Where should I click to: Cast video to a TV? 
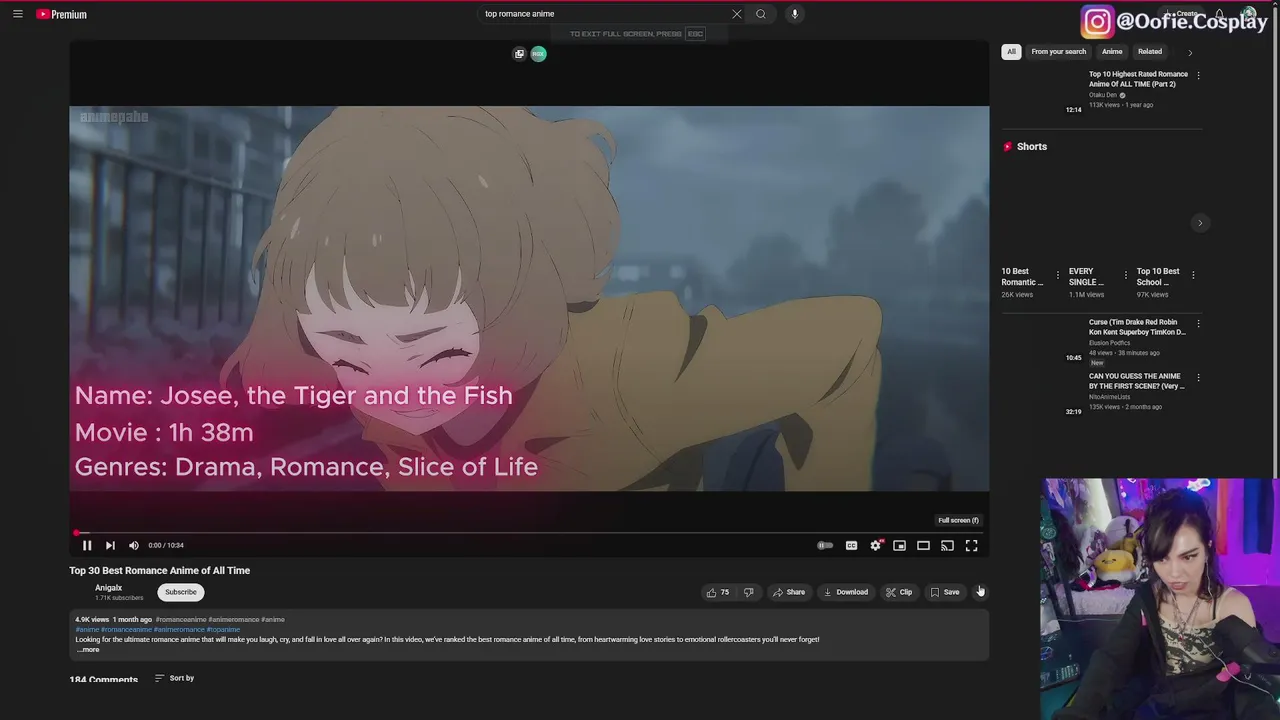(948, 545)
